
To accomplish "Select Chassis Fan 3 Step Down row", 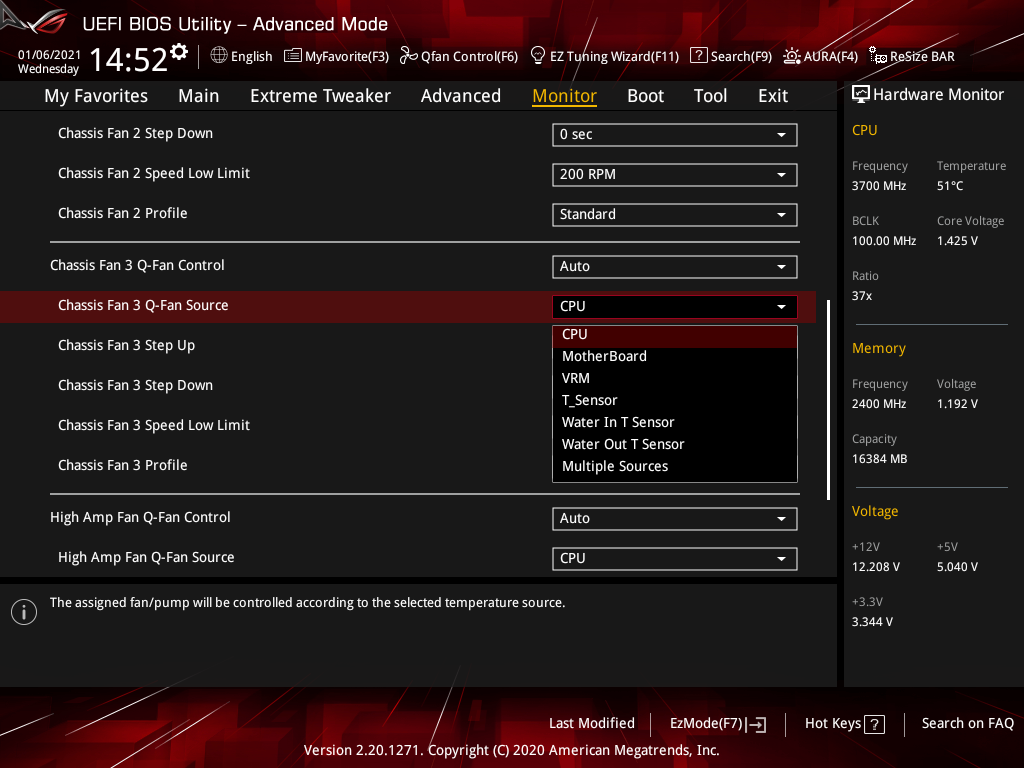I will 135,385.
